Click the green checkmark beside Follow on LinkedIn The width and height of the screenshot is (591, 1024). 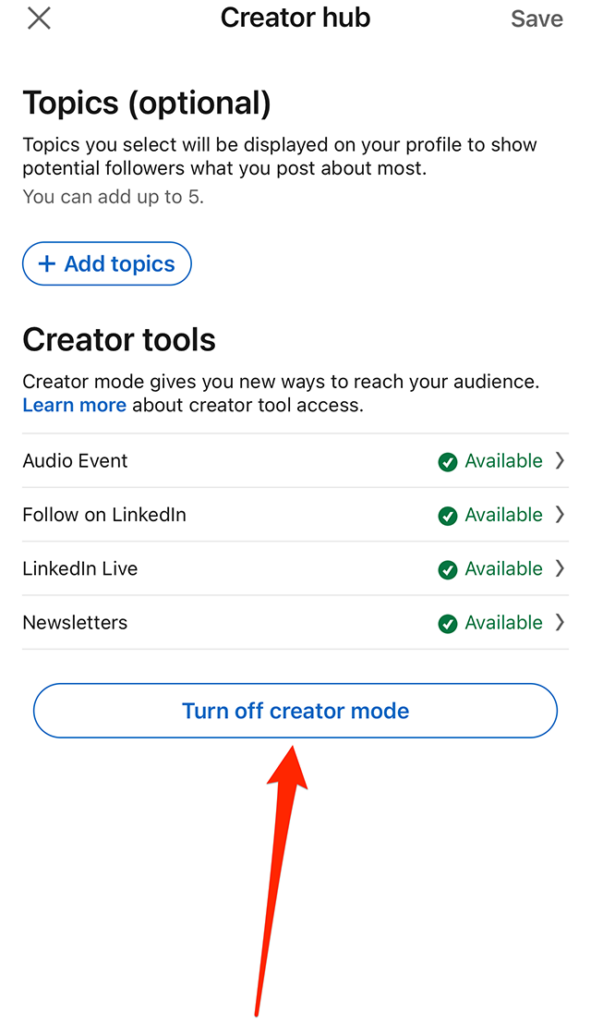coord(449,516)
